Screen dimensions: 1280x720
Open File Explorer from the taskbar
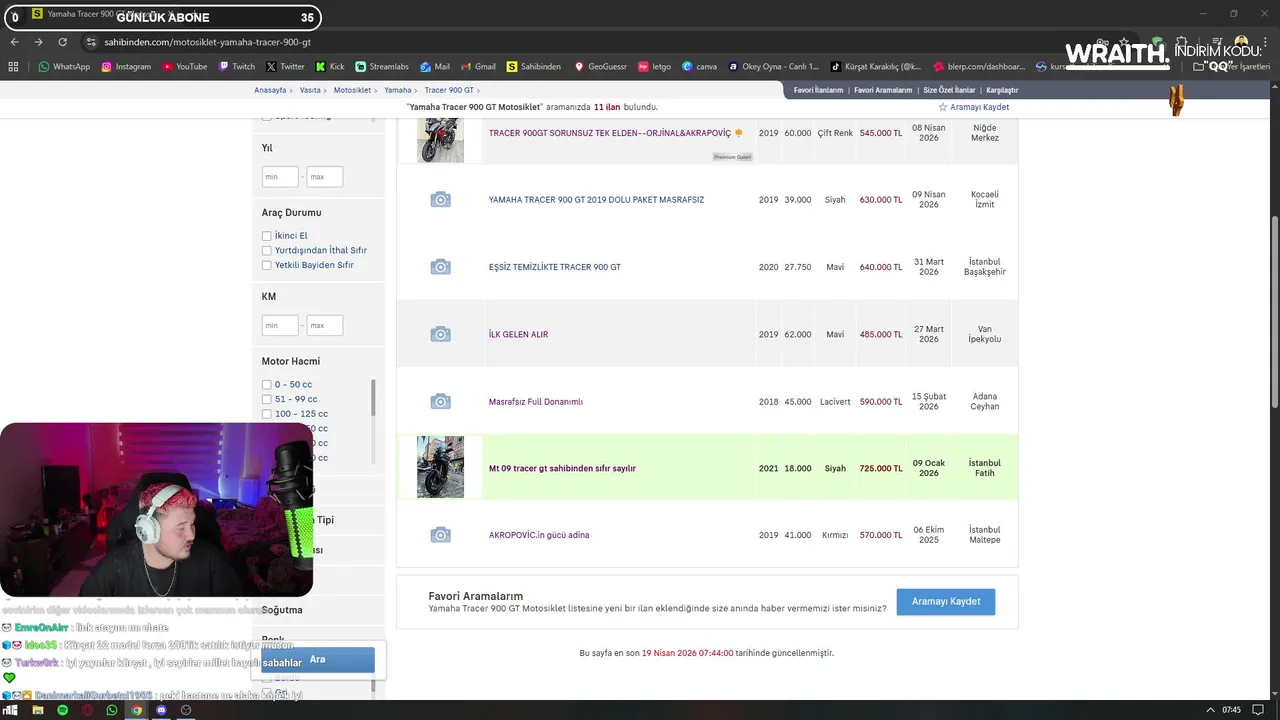pos(37,710)
